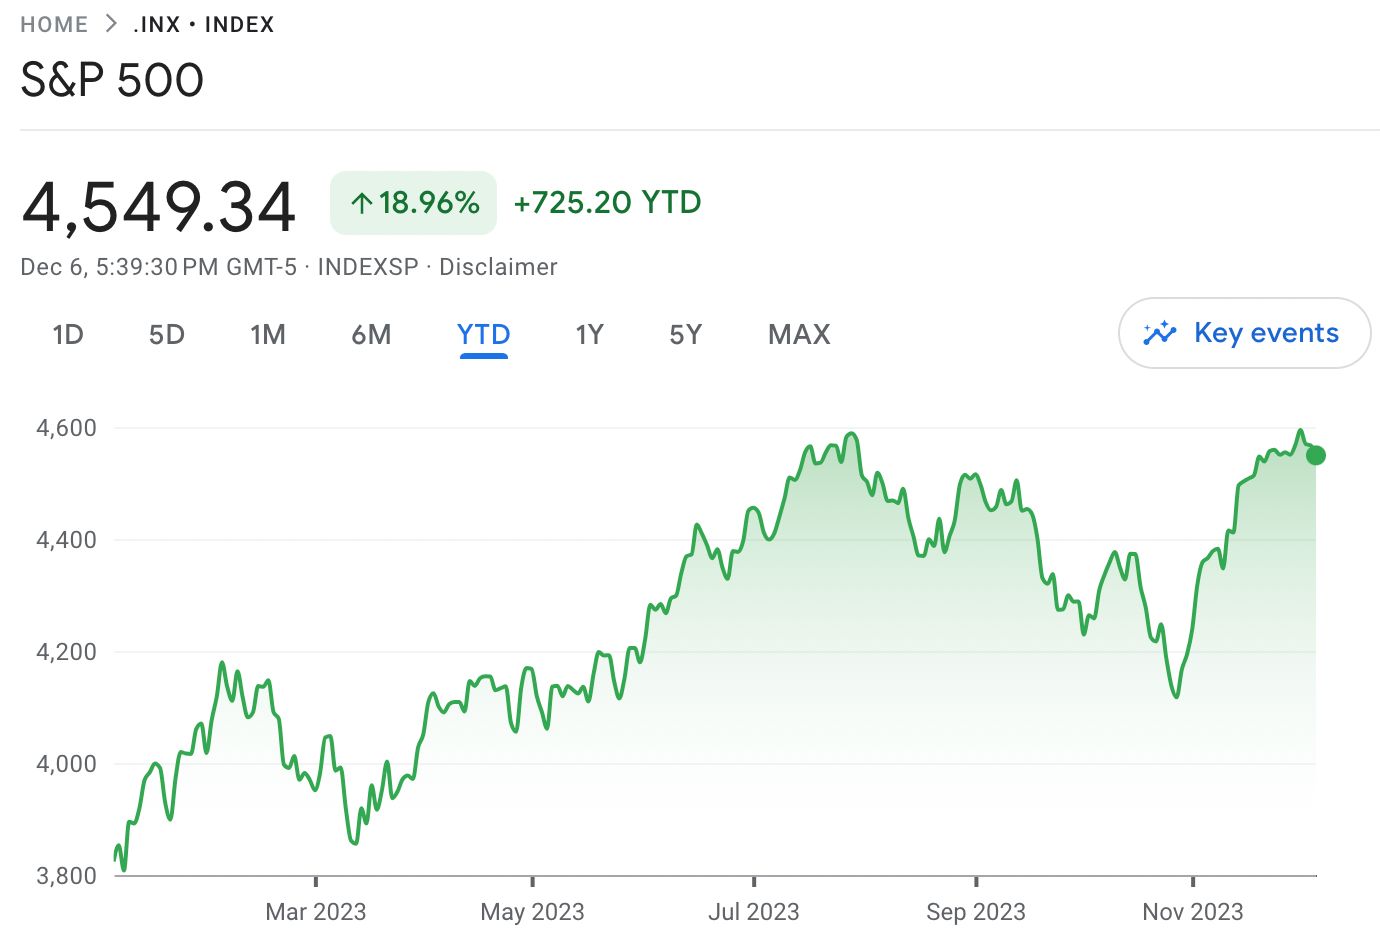Click the breadcrumb chevron after HOME

[111, 24]
